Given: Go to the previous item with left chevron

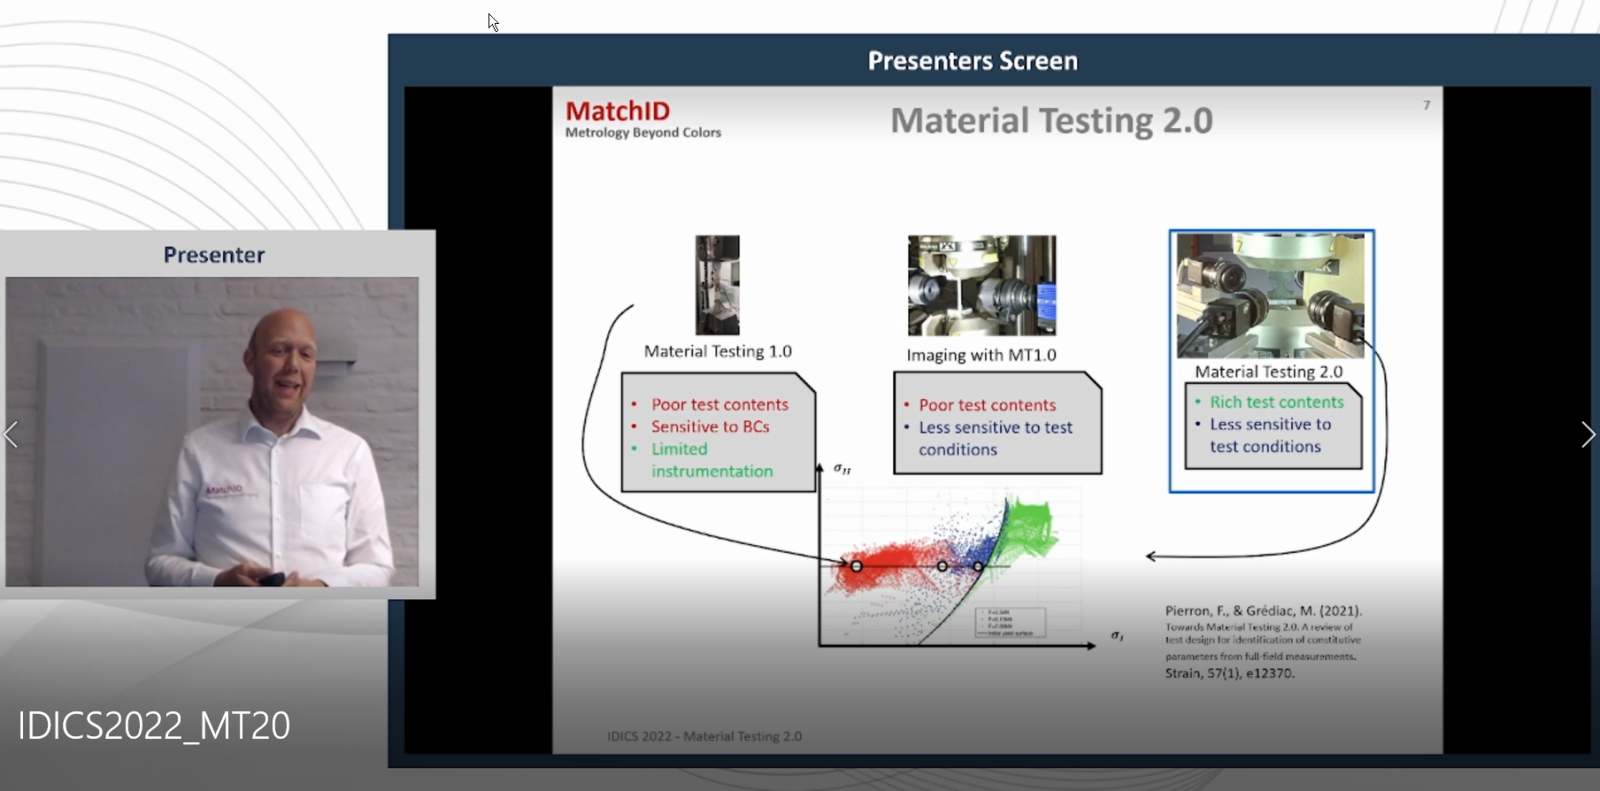Looking at the screenshot, I should (11, 435).
